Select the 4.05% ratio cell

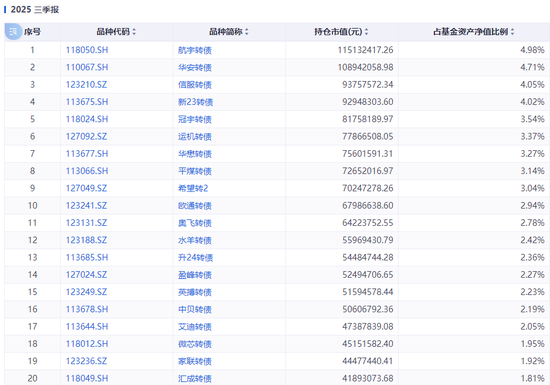pos(532,85)
